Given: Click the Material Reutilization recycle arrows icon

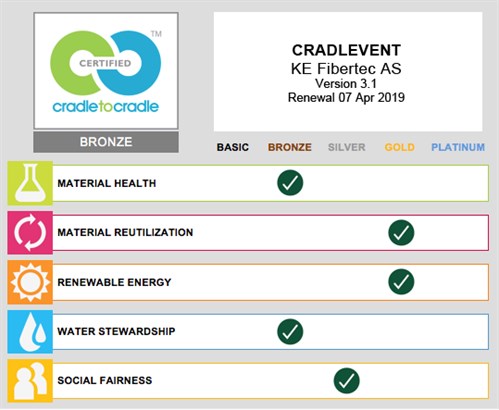Looking at the screenshot, I should (x=30, y=232).
